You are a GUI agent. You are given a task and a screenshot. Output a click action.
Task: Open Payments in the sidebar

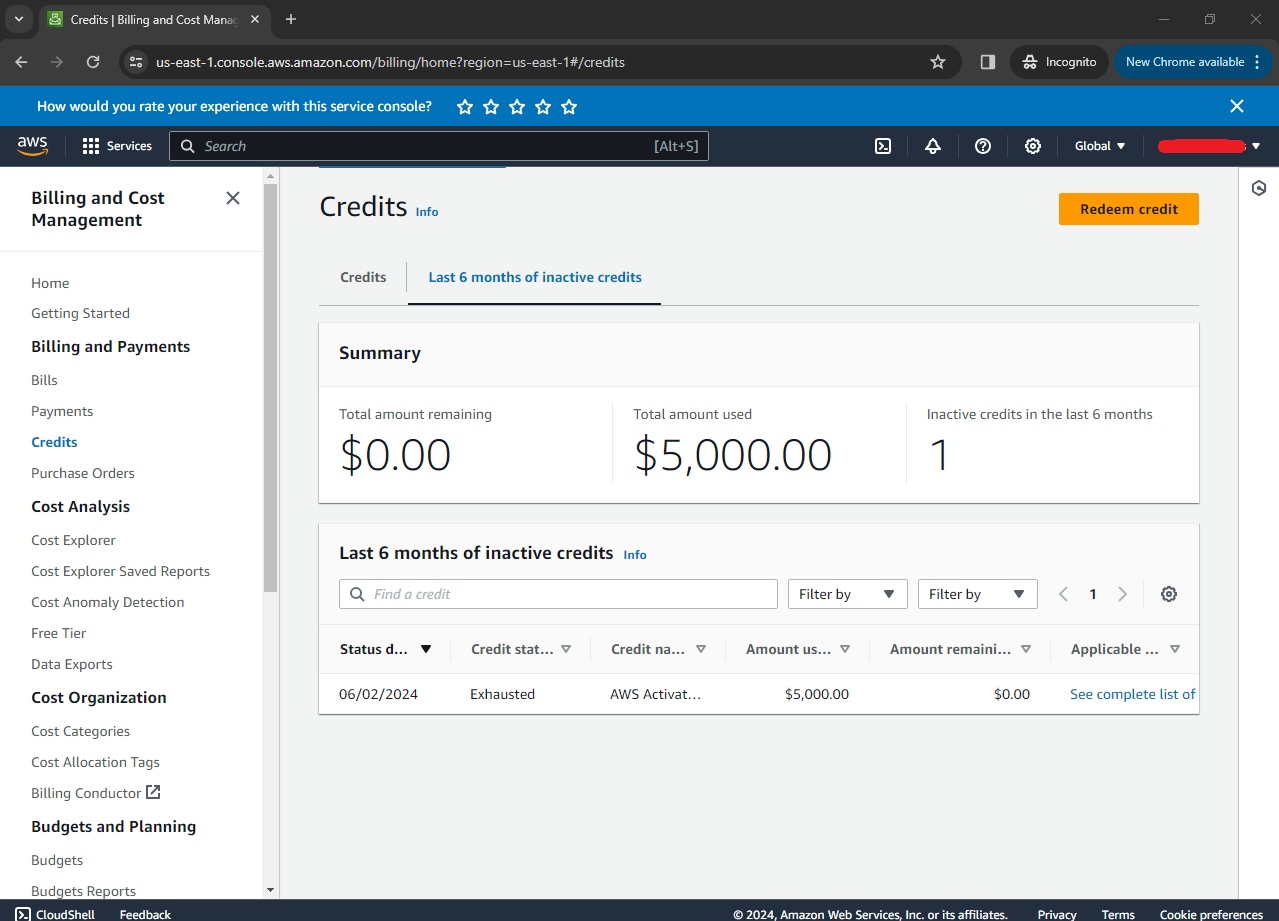tap(62, 411)
